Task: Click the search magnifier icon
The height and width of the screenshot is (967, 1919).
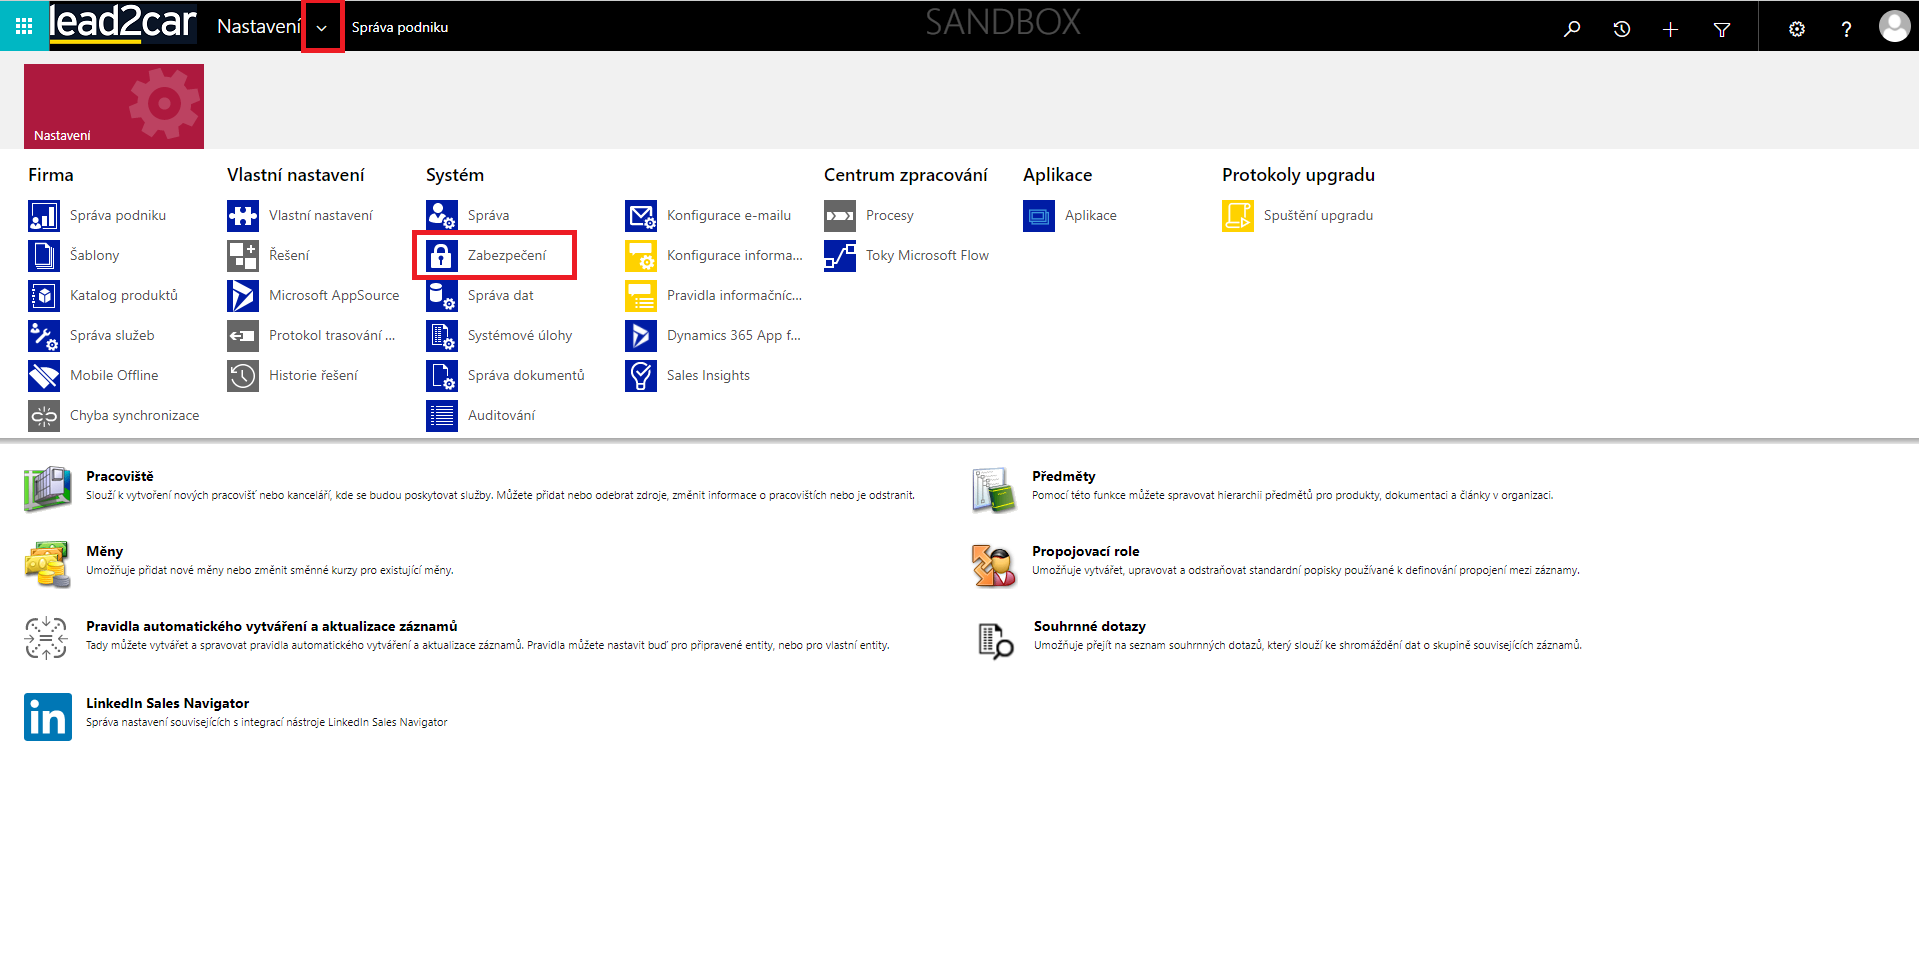Action: coord(1572,29)
